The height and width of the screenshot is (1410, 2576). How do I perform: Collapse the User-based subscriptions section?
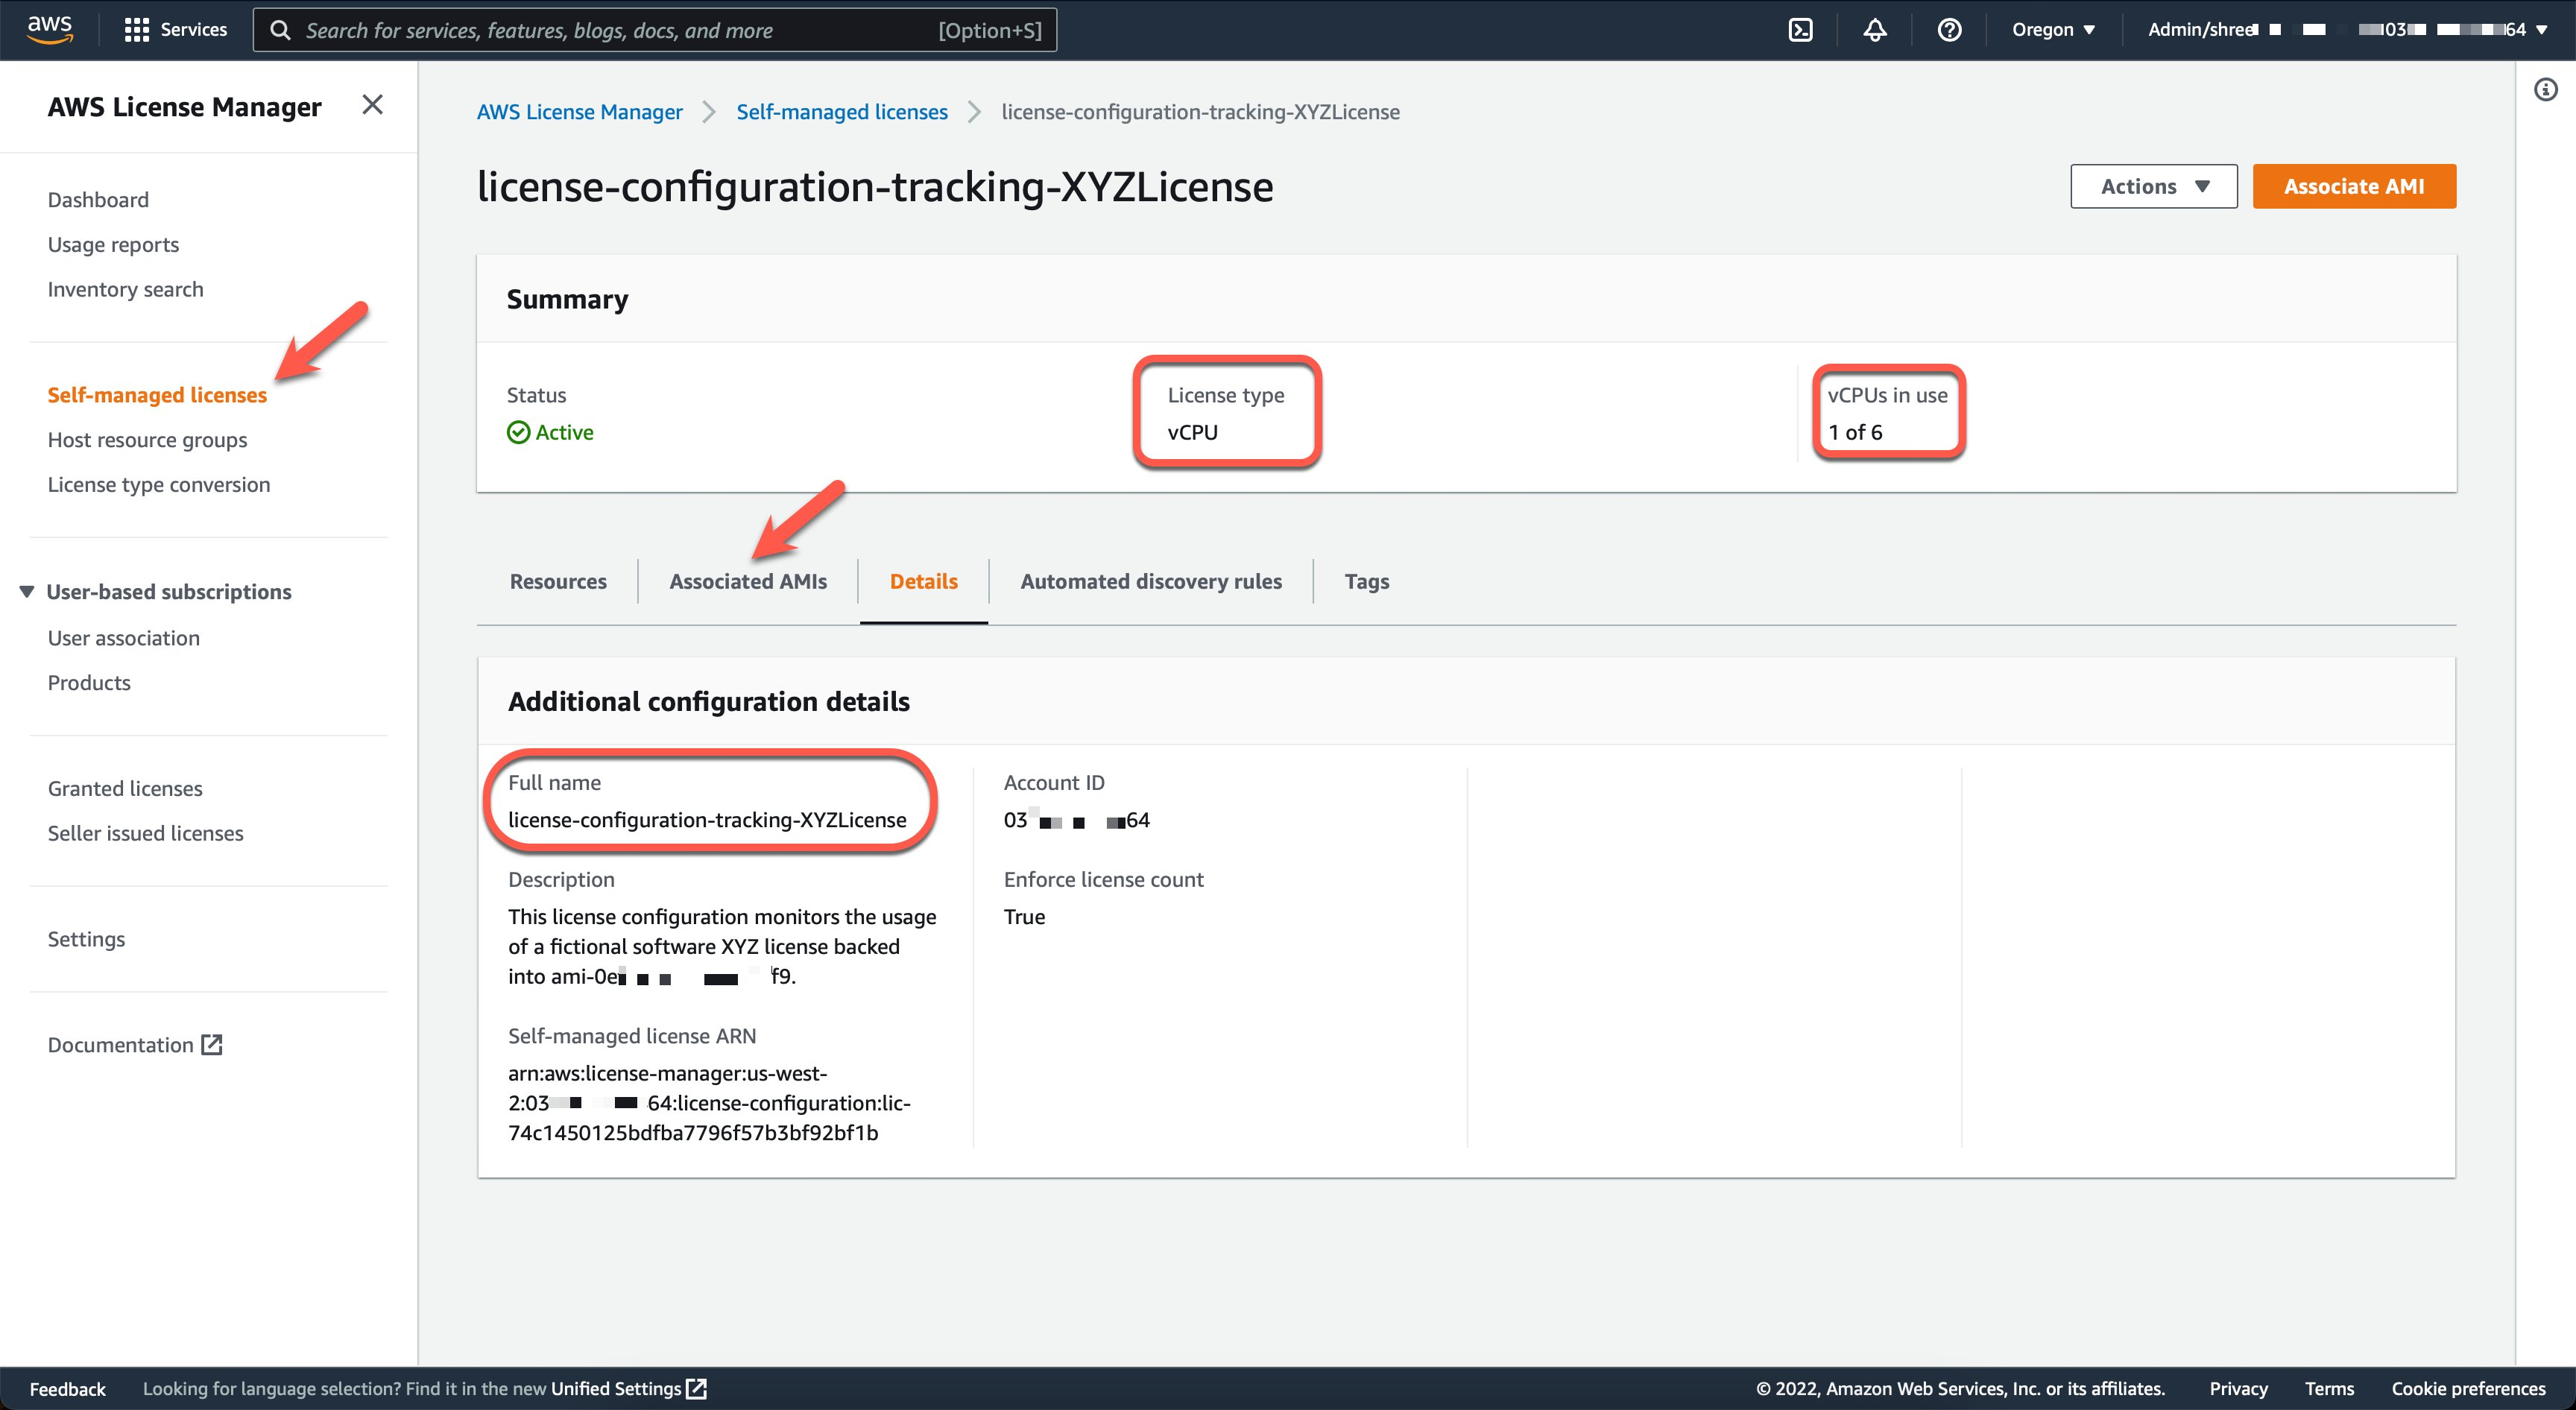tap(26, 591)
